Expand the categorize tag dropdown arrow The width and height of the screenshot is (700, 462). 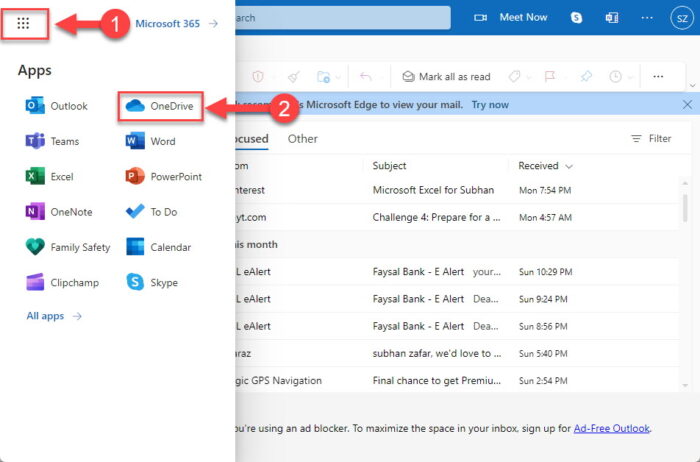(x=529, y=77)
